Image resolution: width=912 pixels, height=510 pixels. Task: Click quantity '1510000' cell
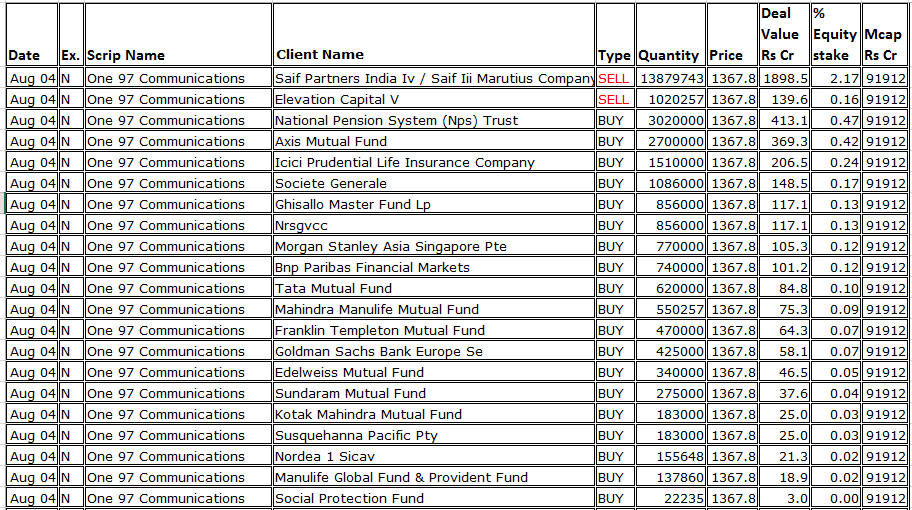671,162
